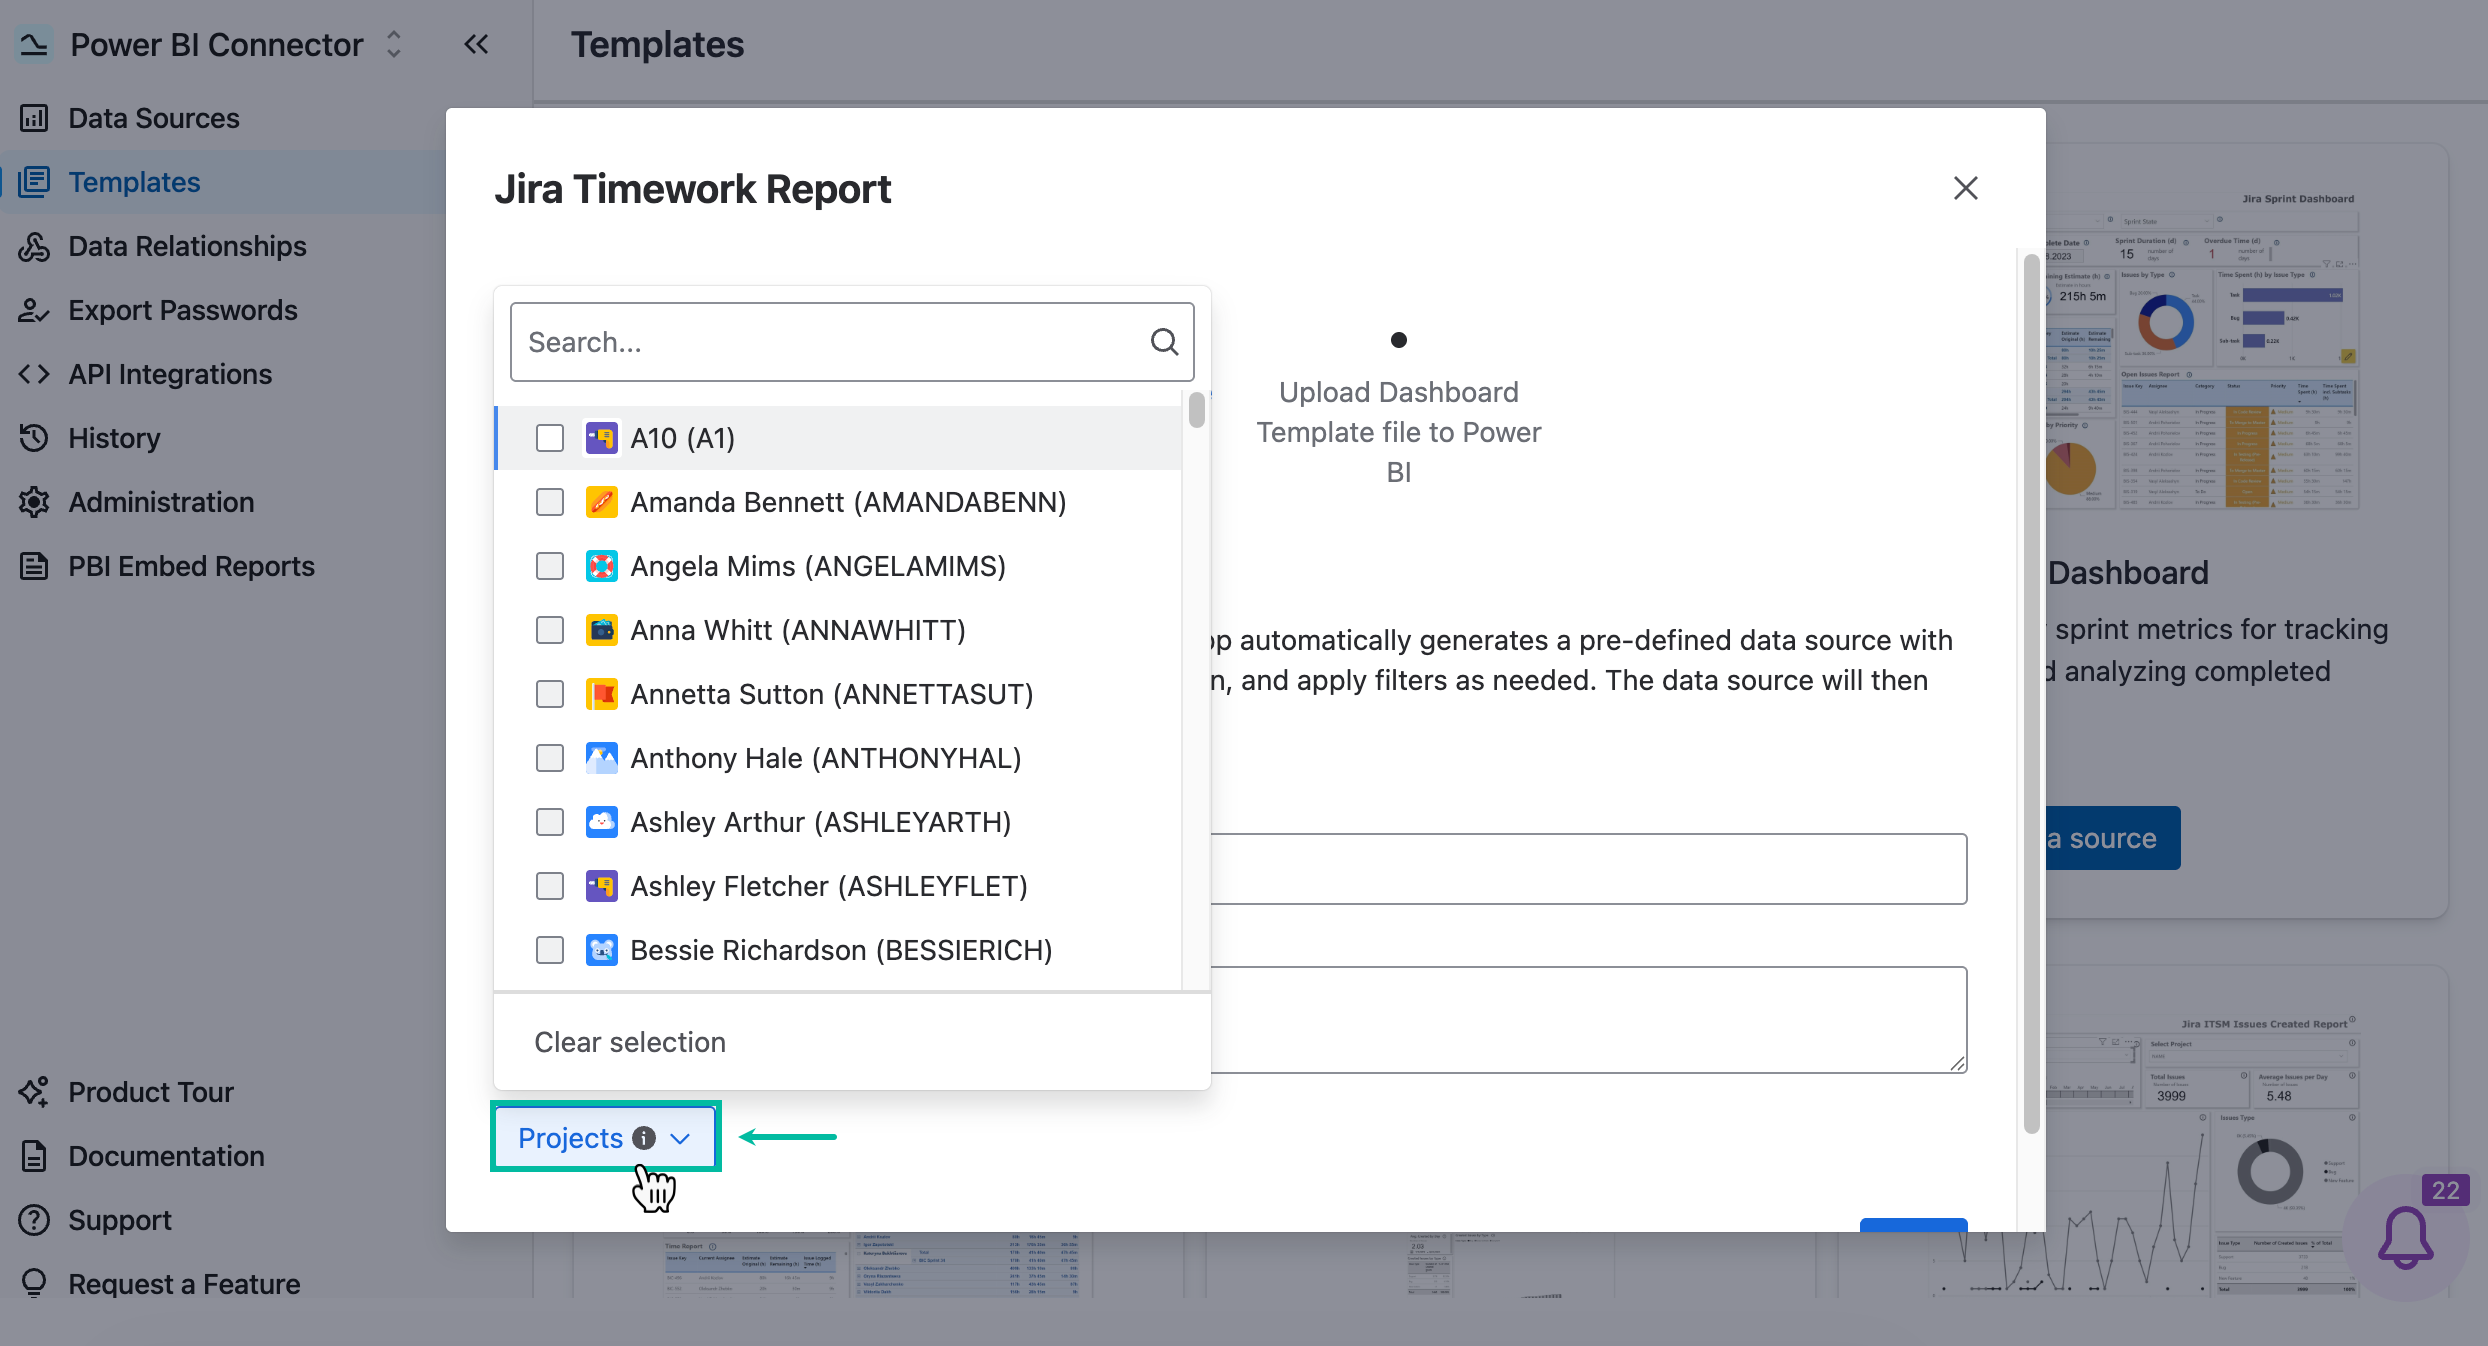This screenshot has width=2488, height=1346.
Task: Collapse the sidebar with double-chevron icon
Action: [476, 45]
